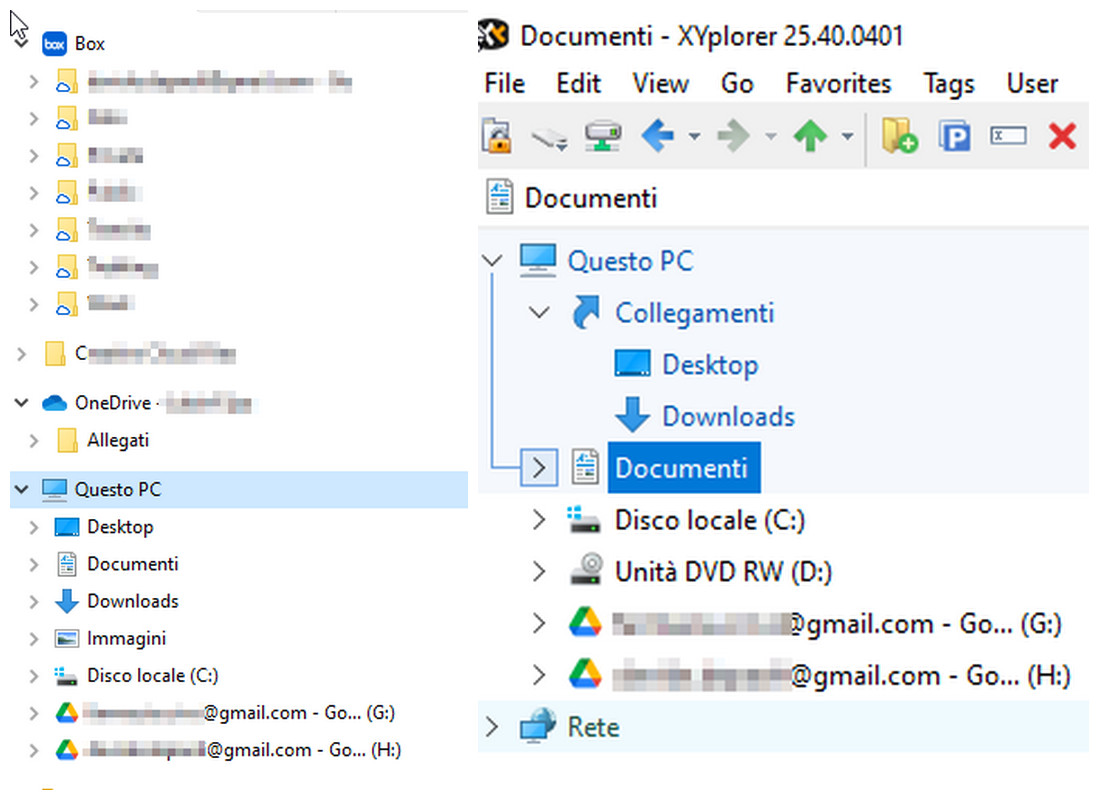Go forward with the gray right arrow
This screenshot has width=1099, height=800.
coord(734,135)
